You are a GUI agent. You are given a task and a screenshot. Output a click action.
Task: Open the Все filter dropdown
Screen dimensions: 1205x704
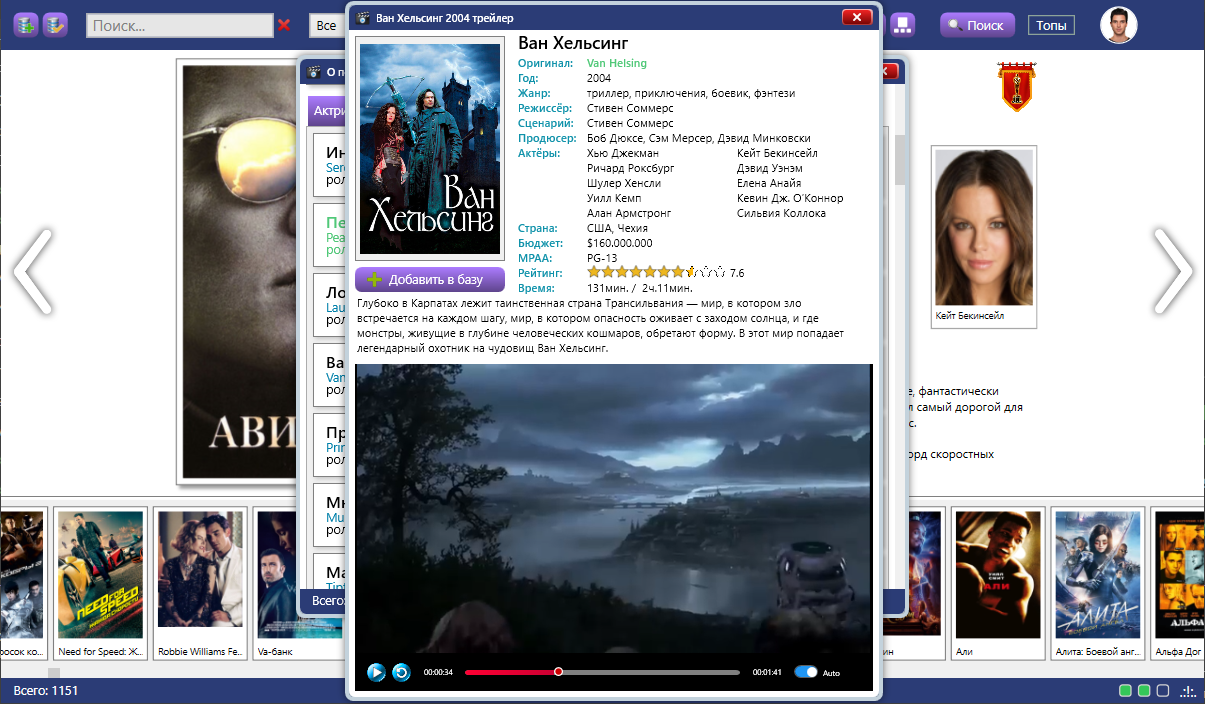point(326,25)
